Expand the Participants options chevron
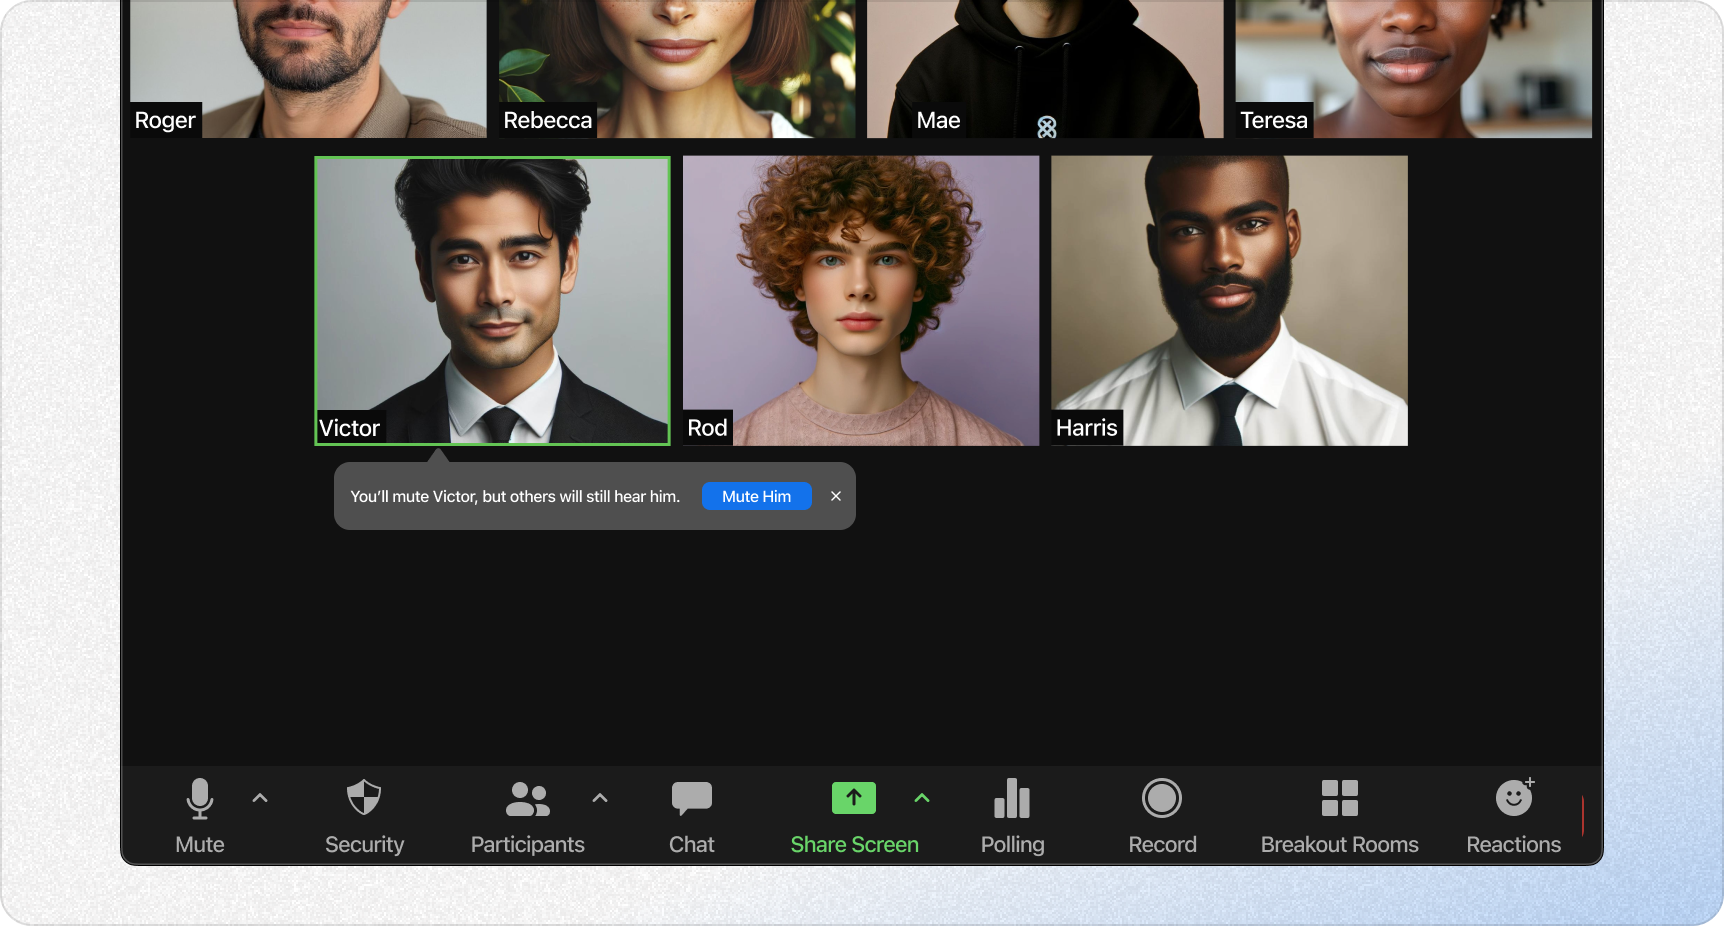 [x=599, y=798]
